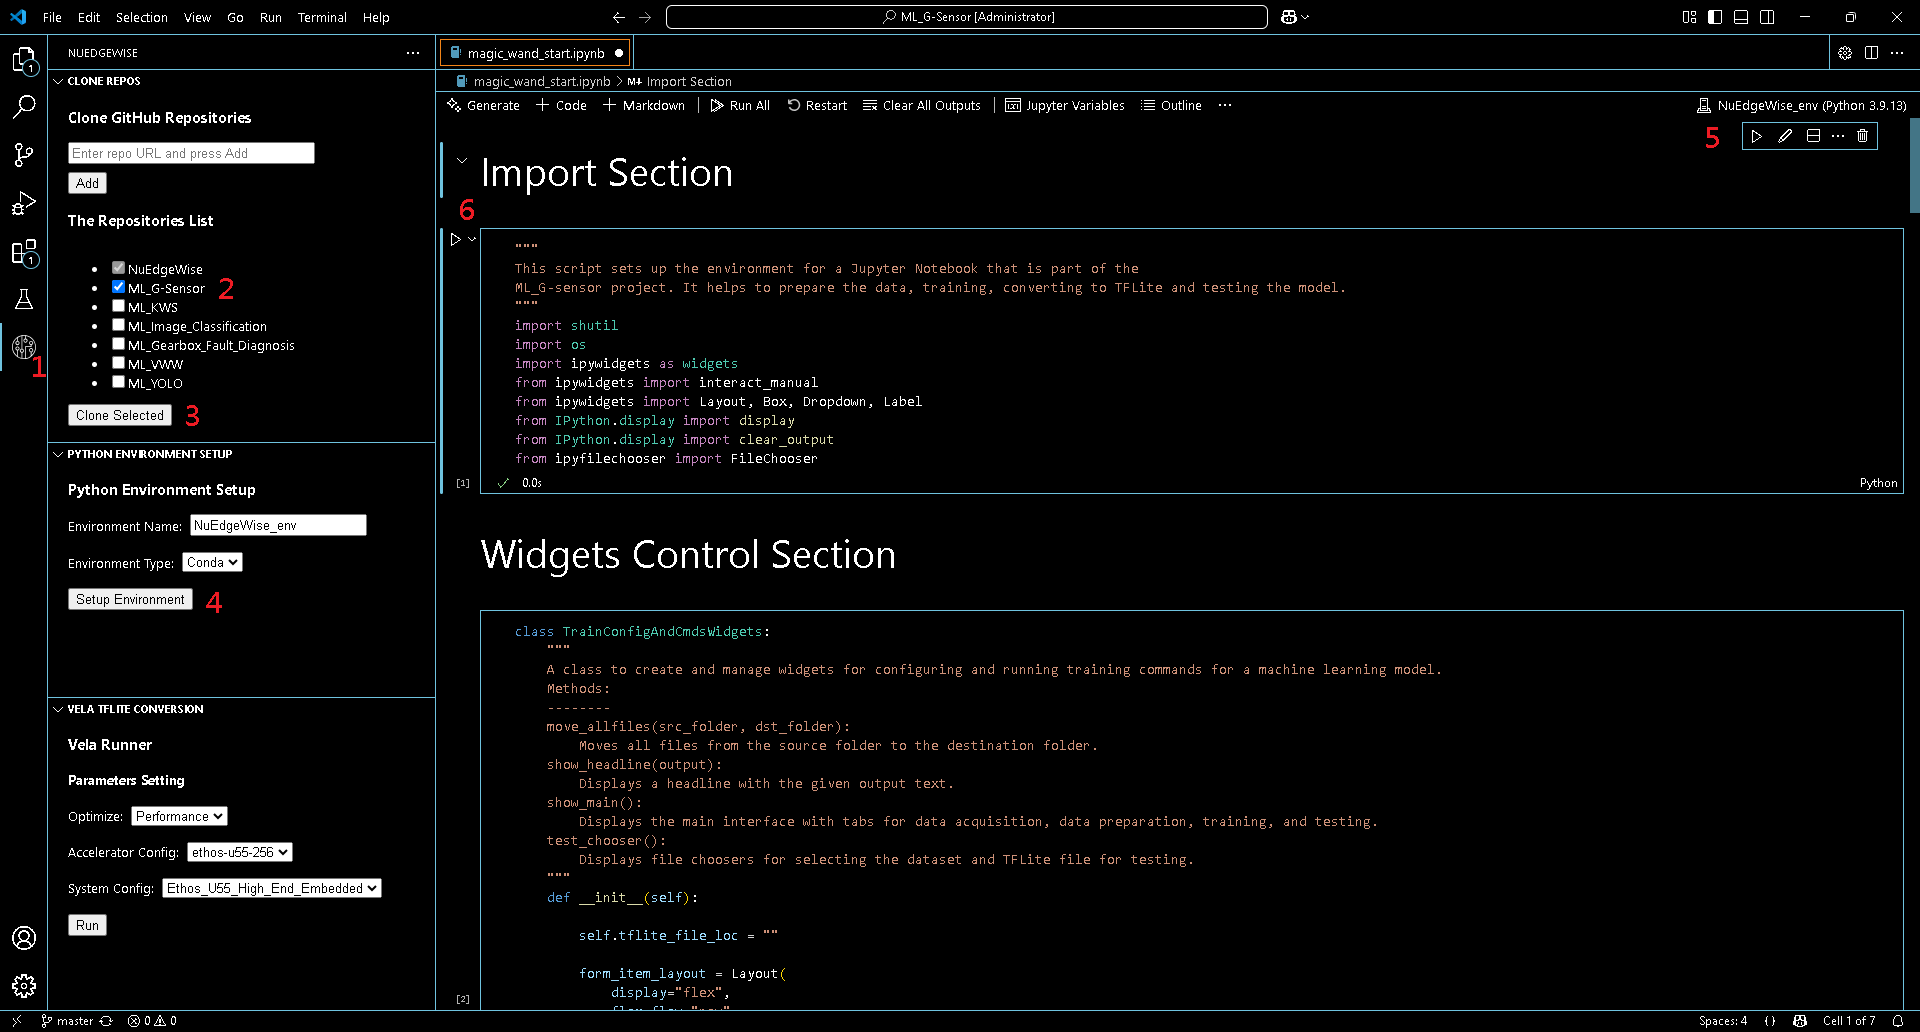Open Accounts menu in activity bar

24,938
